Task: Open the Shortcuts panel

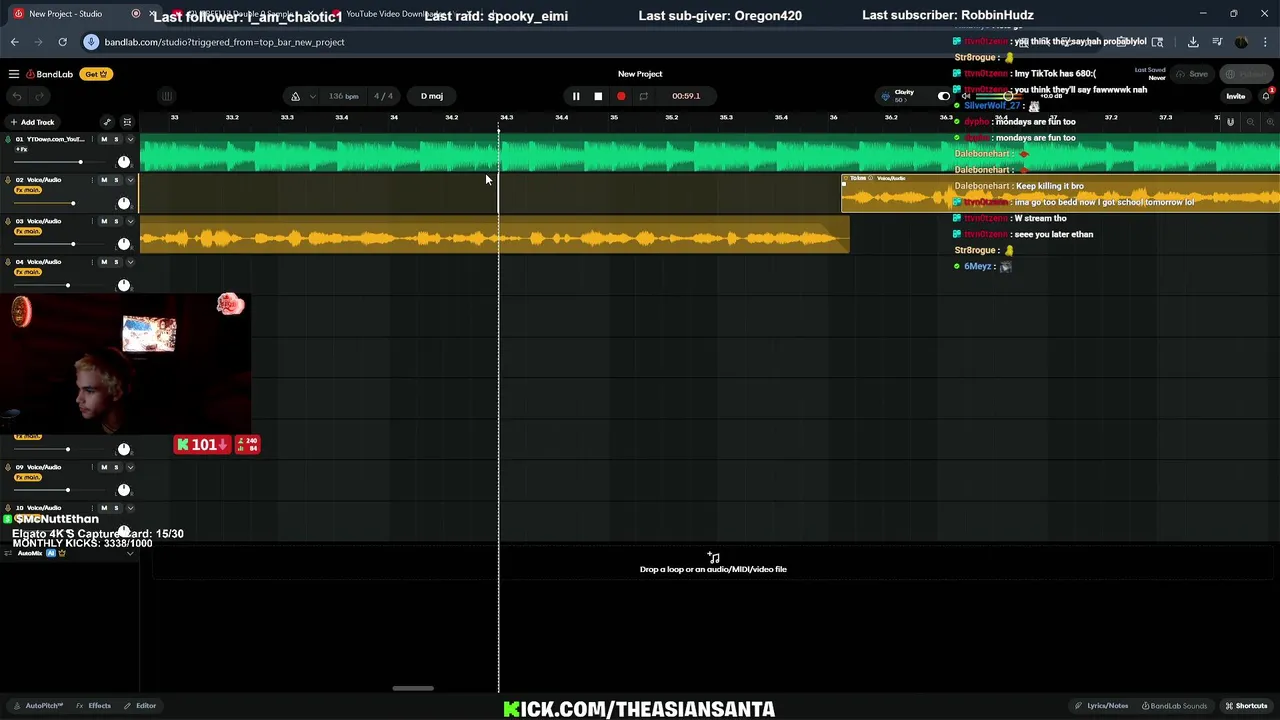Action: (1246, 706)
